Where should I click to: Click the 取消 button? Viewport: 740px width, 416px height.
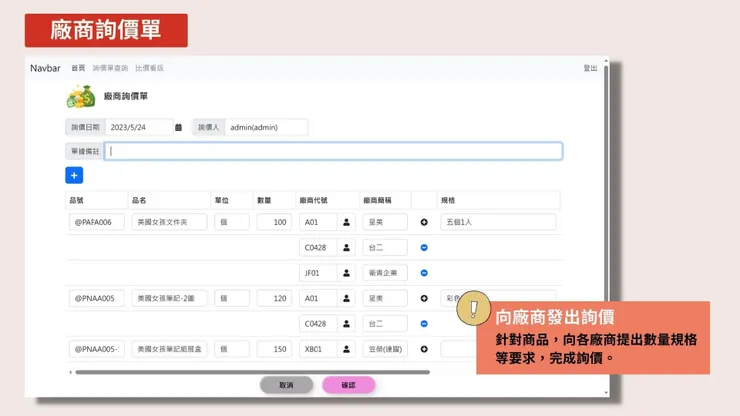[286, 385]
